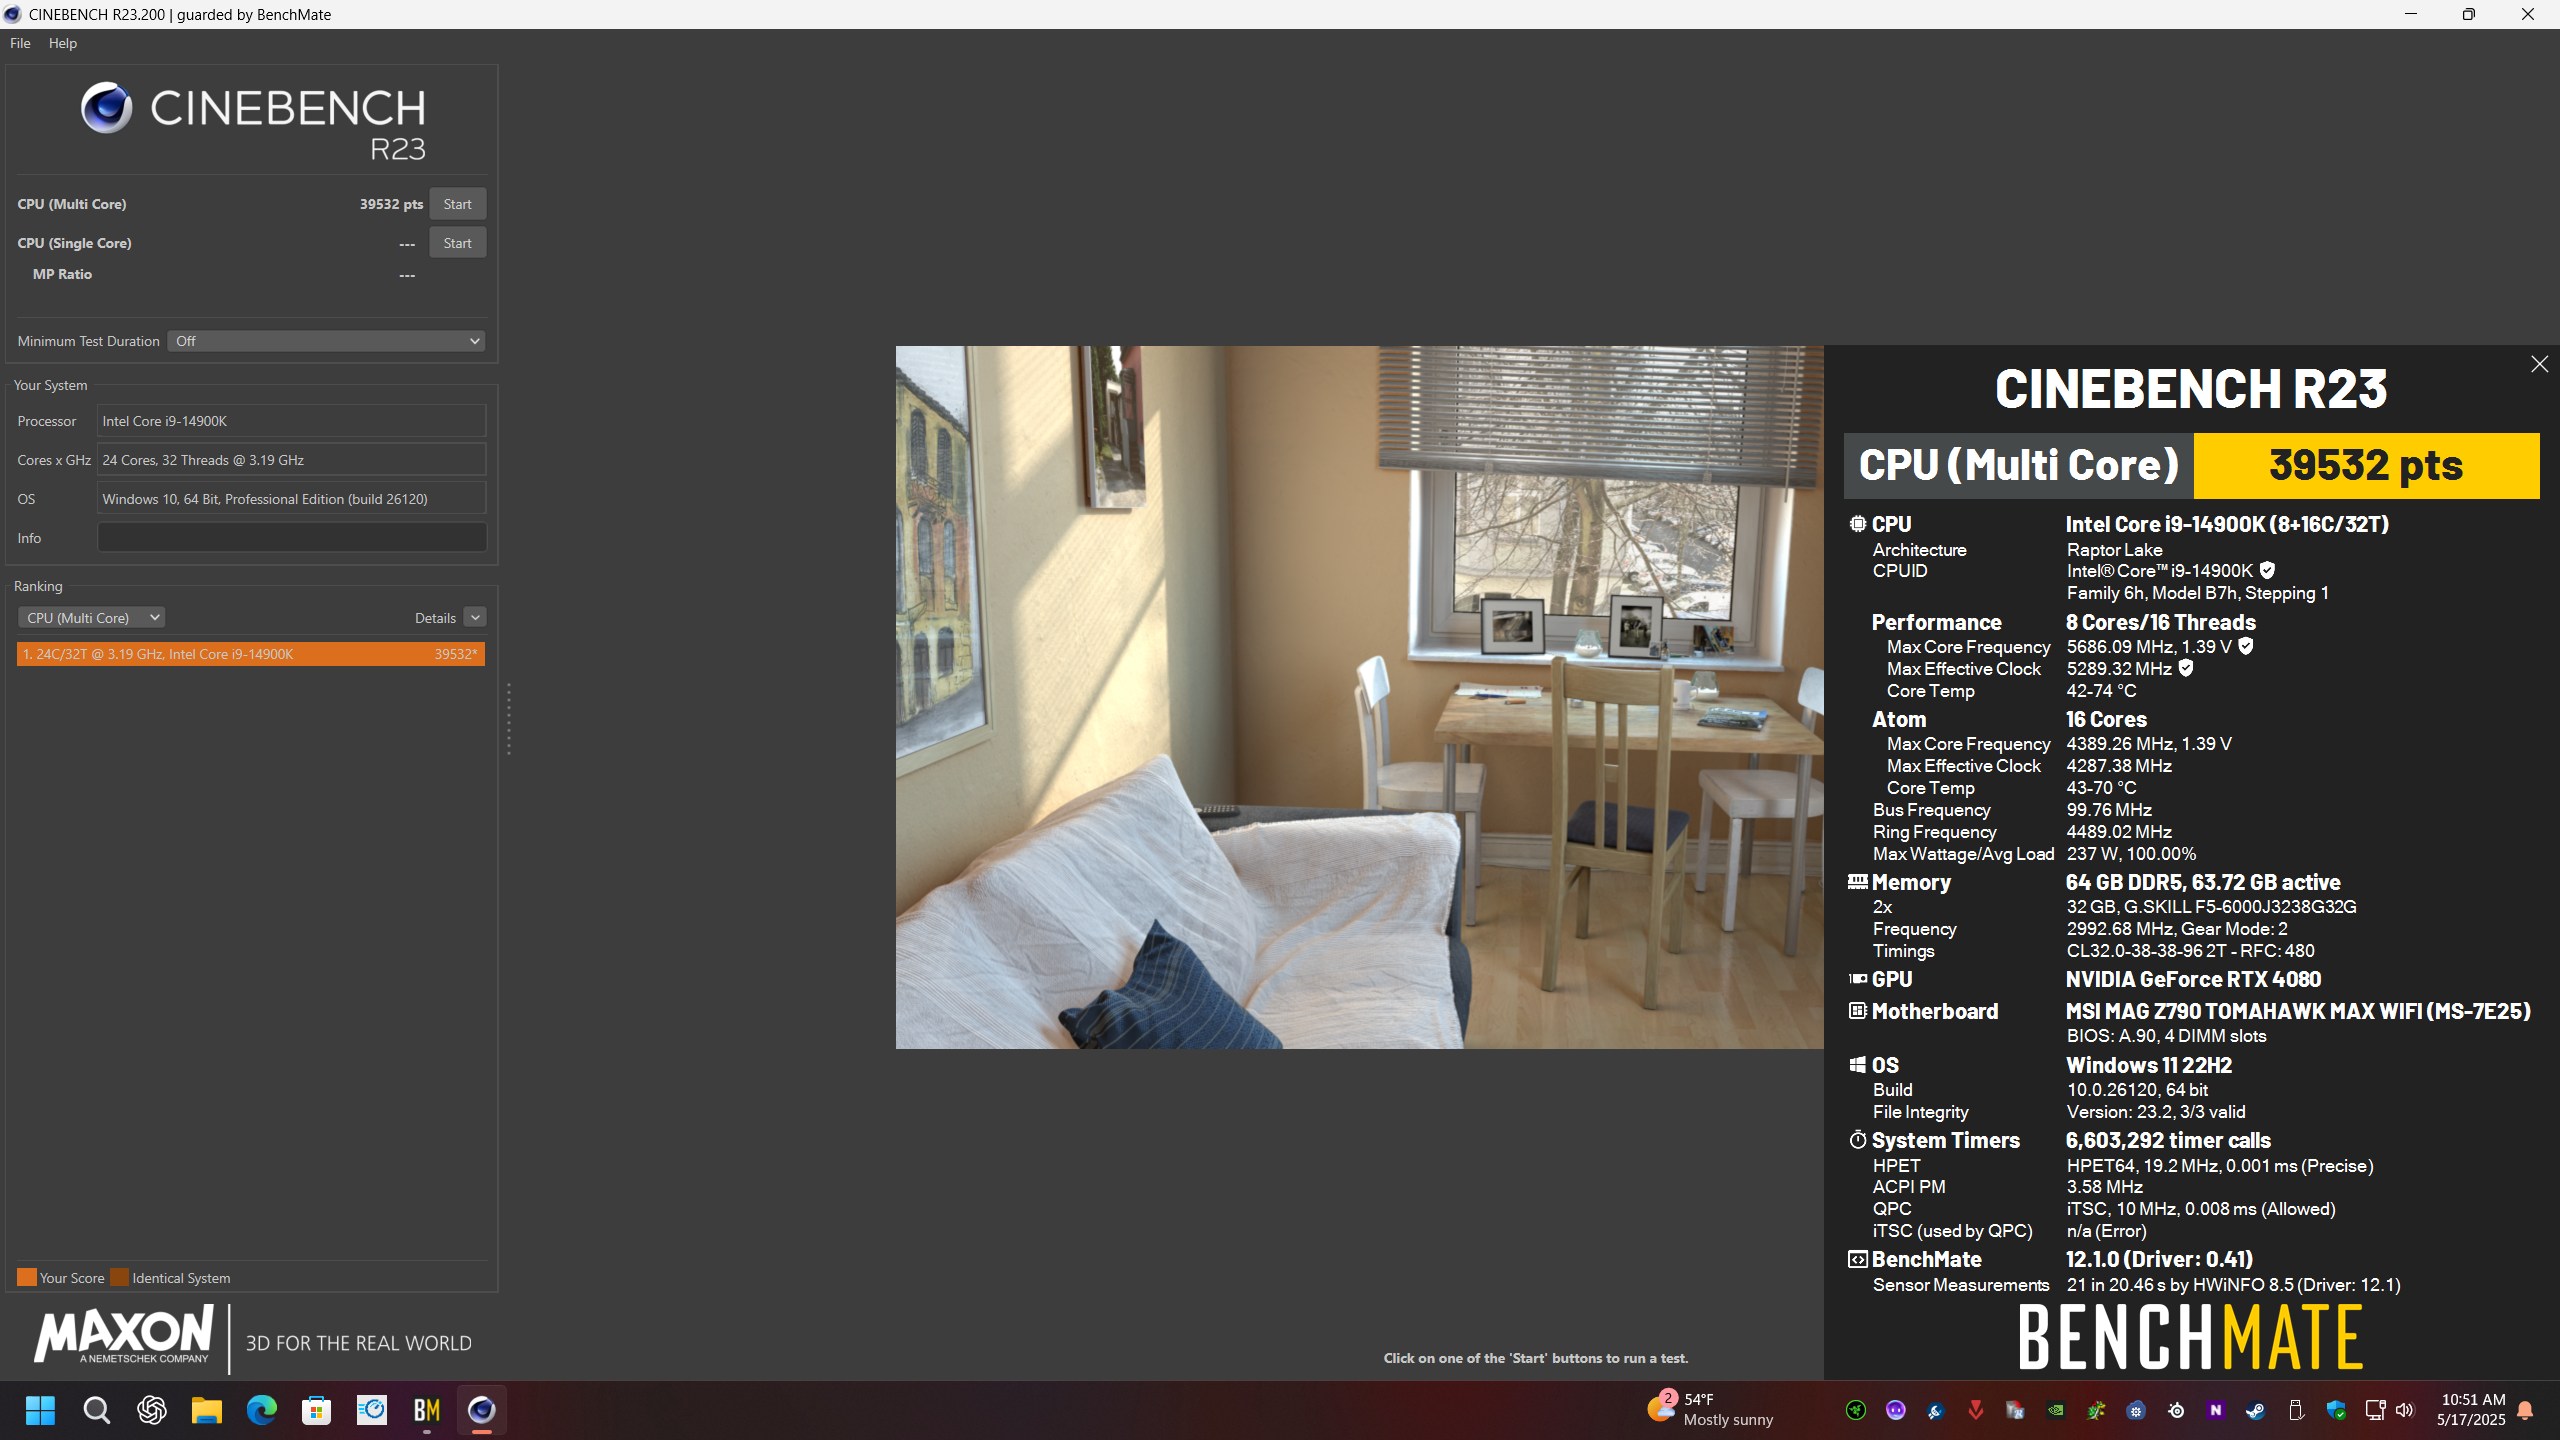The image size is (2560, 1440).
Task: Click the Cinebench taskbar icon
Action: [x=481, y=1410]
